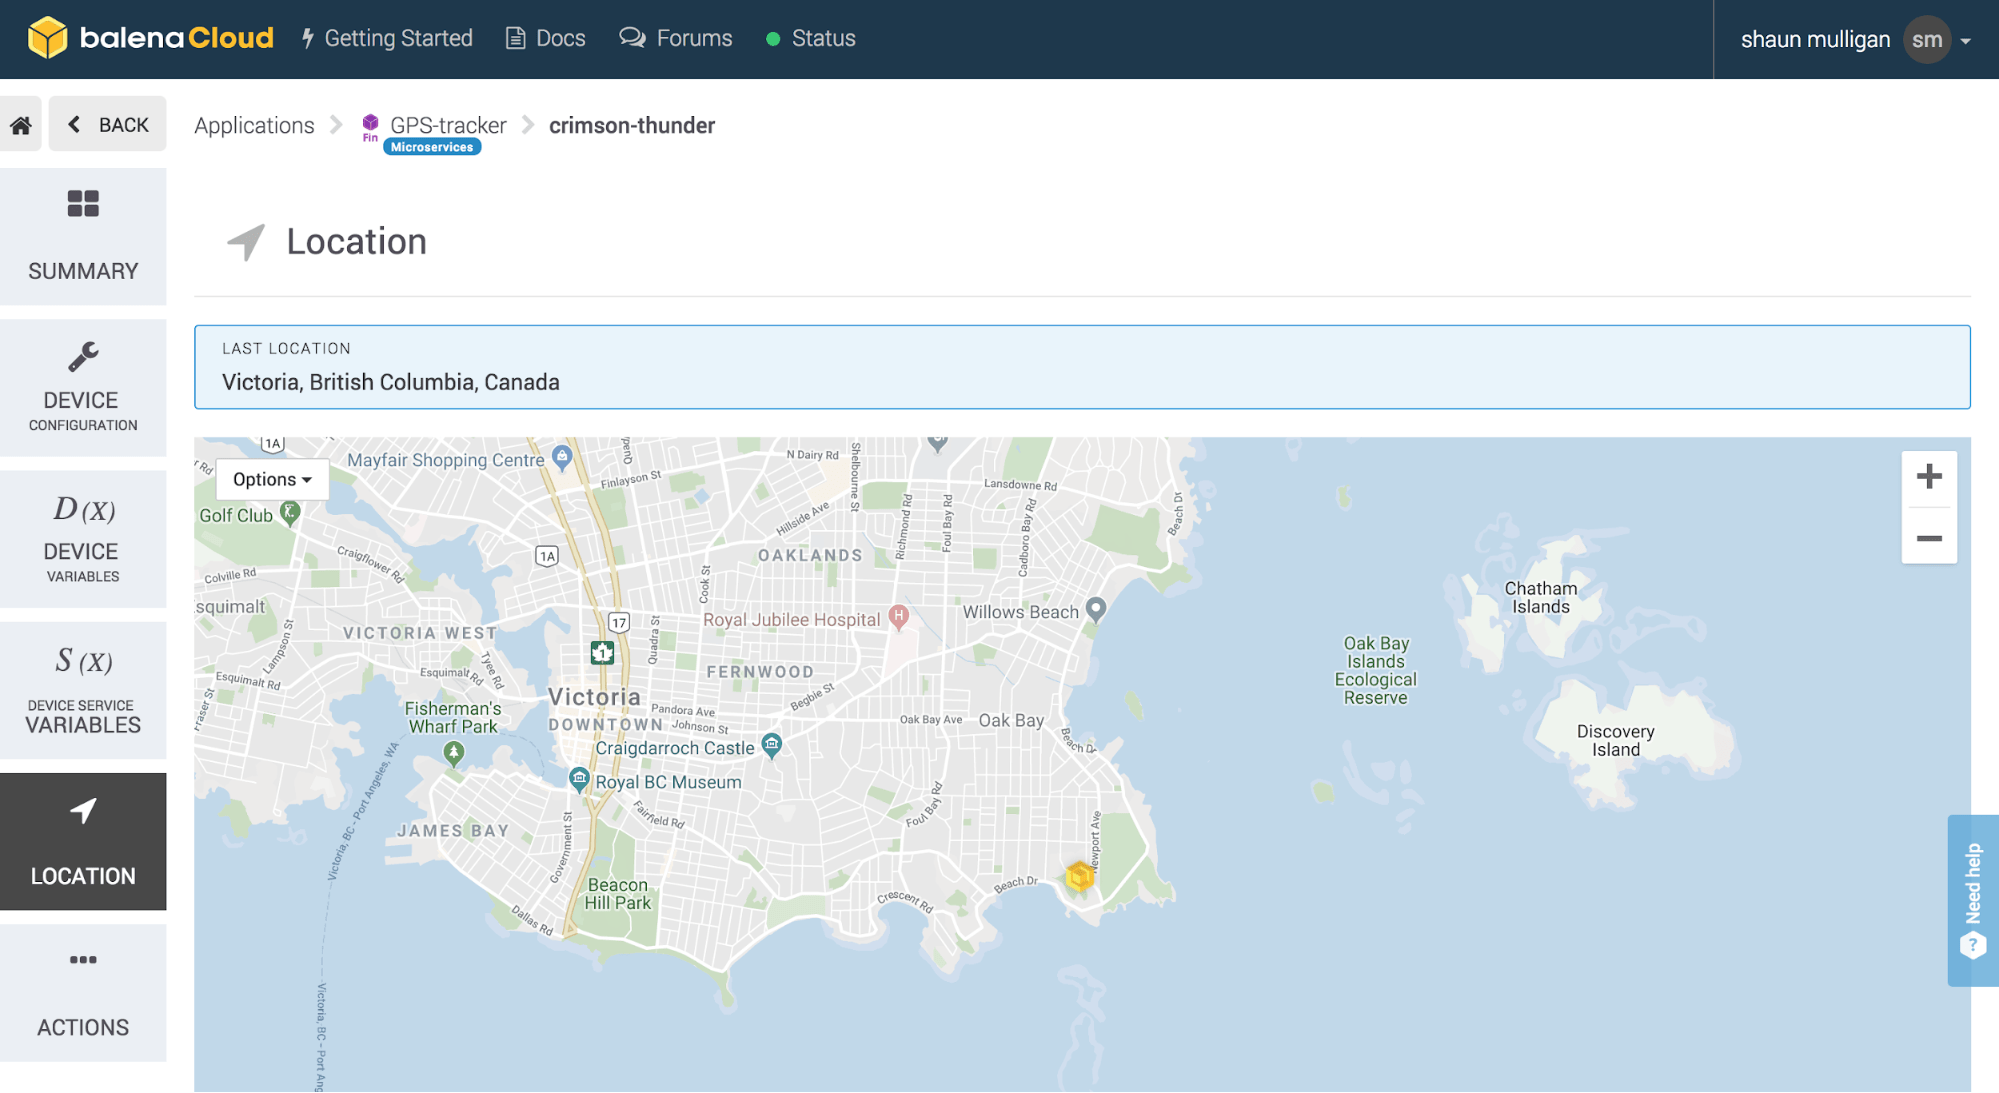Open Actions three-dots icon
1999x1093 pixels.
[x=83, y=960]
